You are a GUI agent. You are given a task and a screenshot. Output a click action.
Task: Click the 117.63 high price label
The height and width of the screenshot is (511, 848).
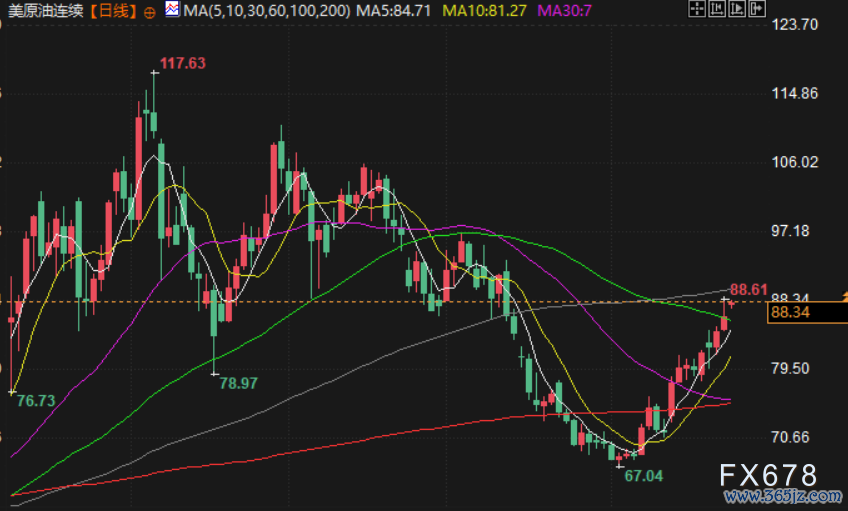click(183, 63)
